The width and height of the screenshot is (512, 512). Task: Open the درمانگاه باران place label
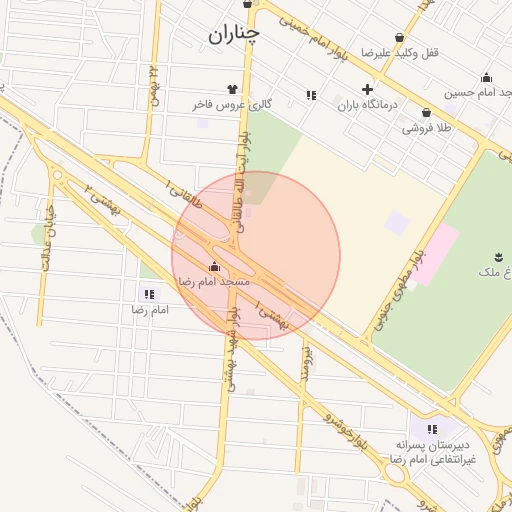pos(367,105)
